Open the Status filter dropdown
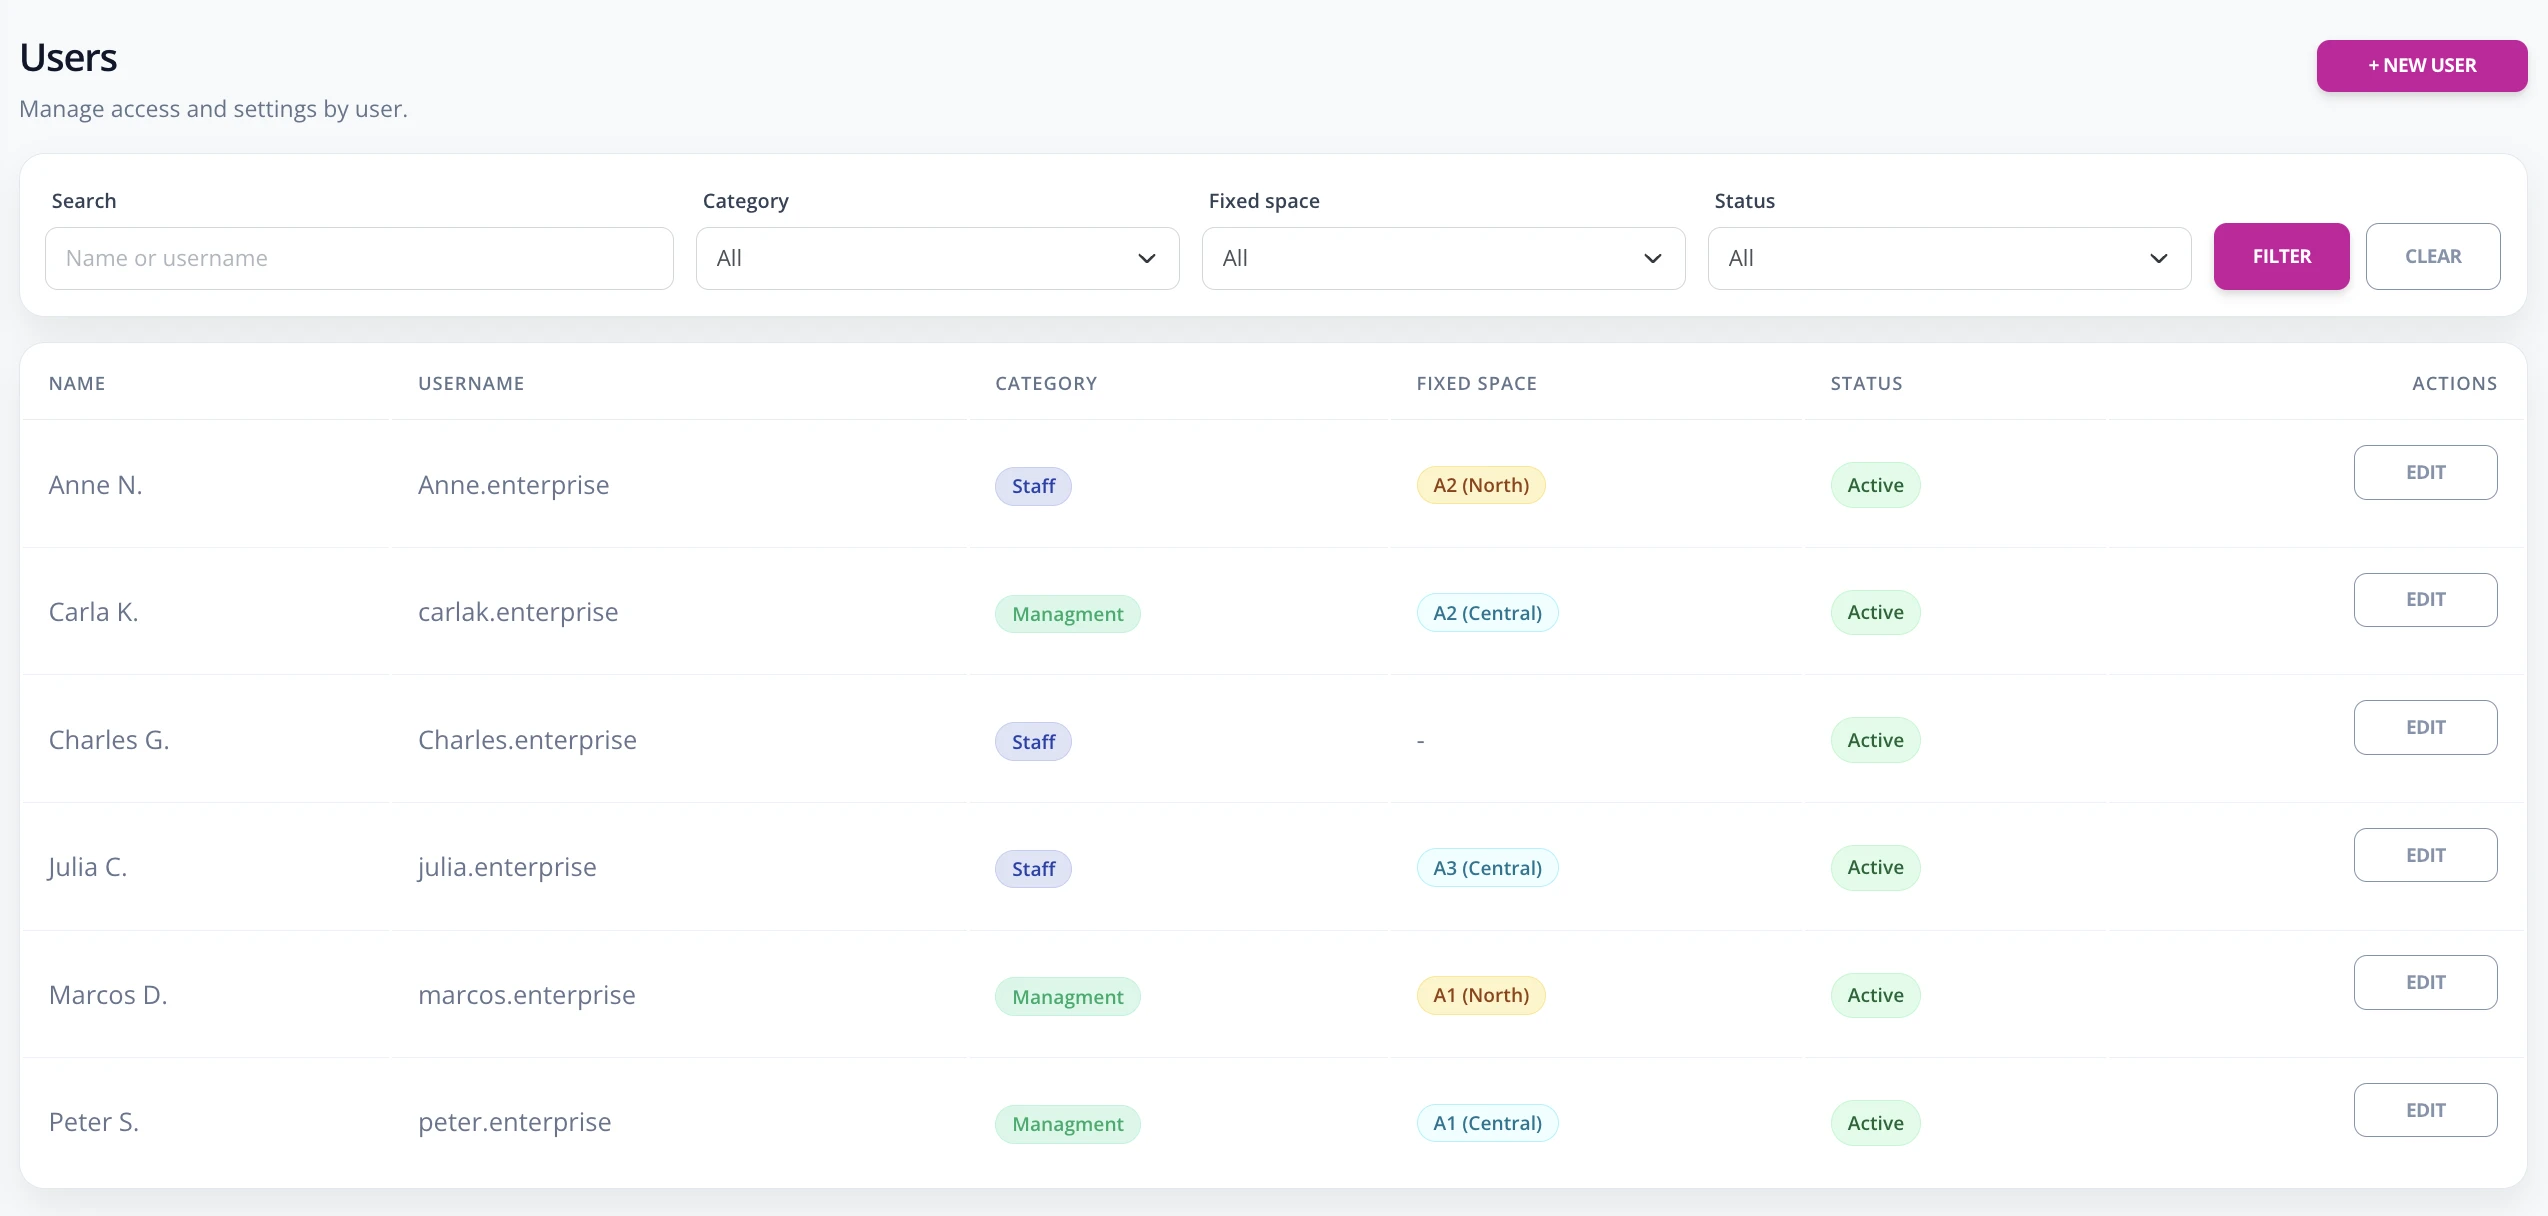This screenshot has height=1216, width=2548. point(1949,258)
